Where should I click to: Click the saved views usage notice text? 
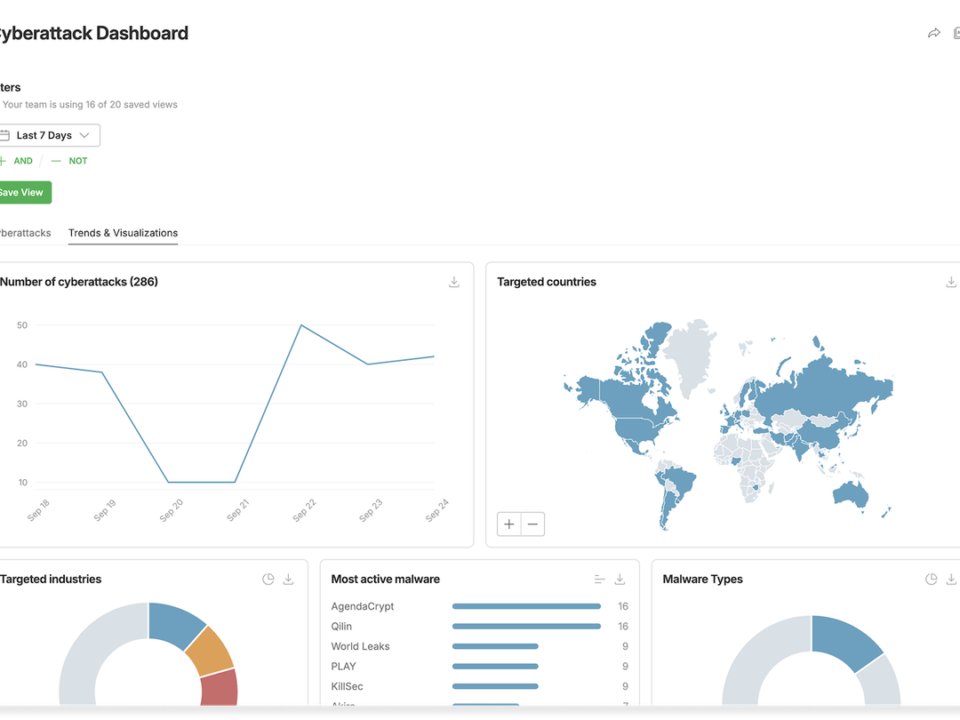click(x=90, y=105)
